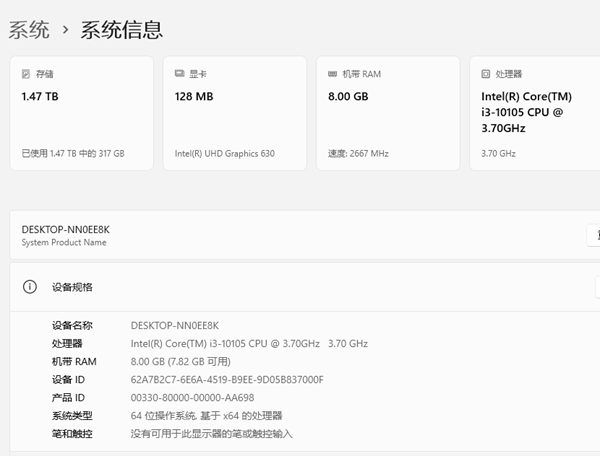Click the 笔和触控 row text
This screenshot has width=600, height=456.
[x=212, y=434]
